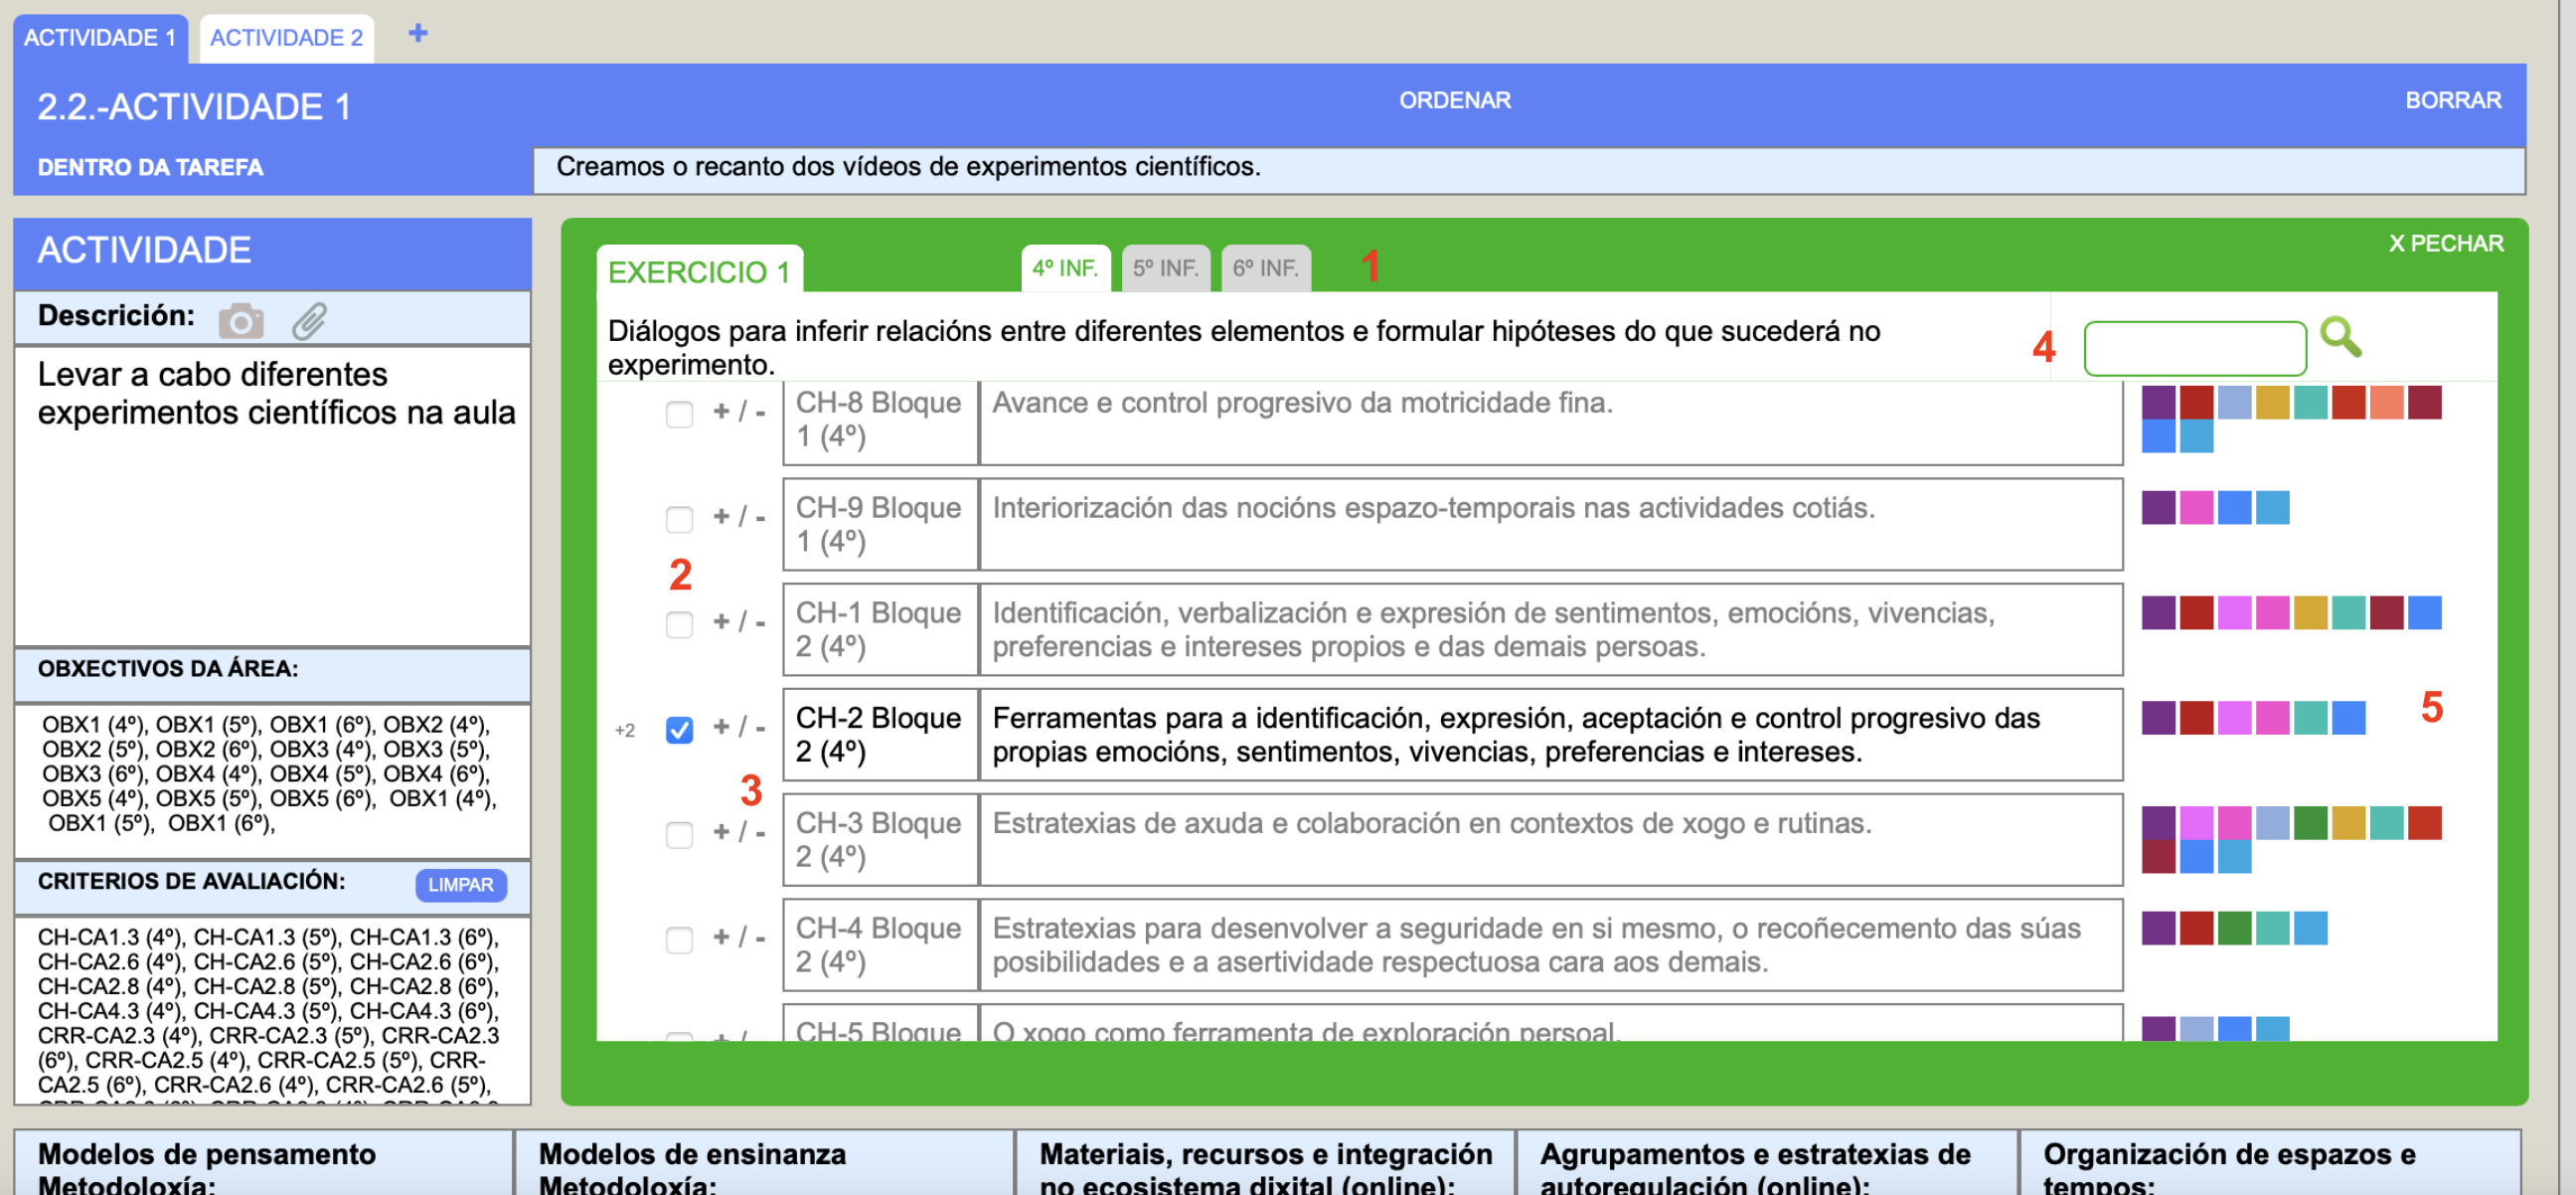Click the minus sign in the CH-9 row
Screen dimensions: 2576x1195
(760, 518)
